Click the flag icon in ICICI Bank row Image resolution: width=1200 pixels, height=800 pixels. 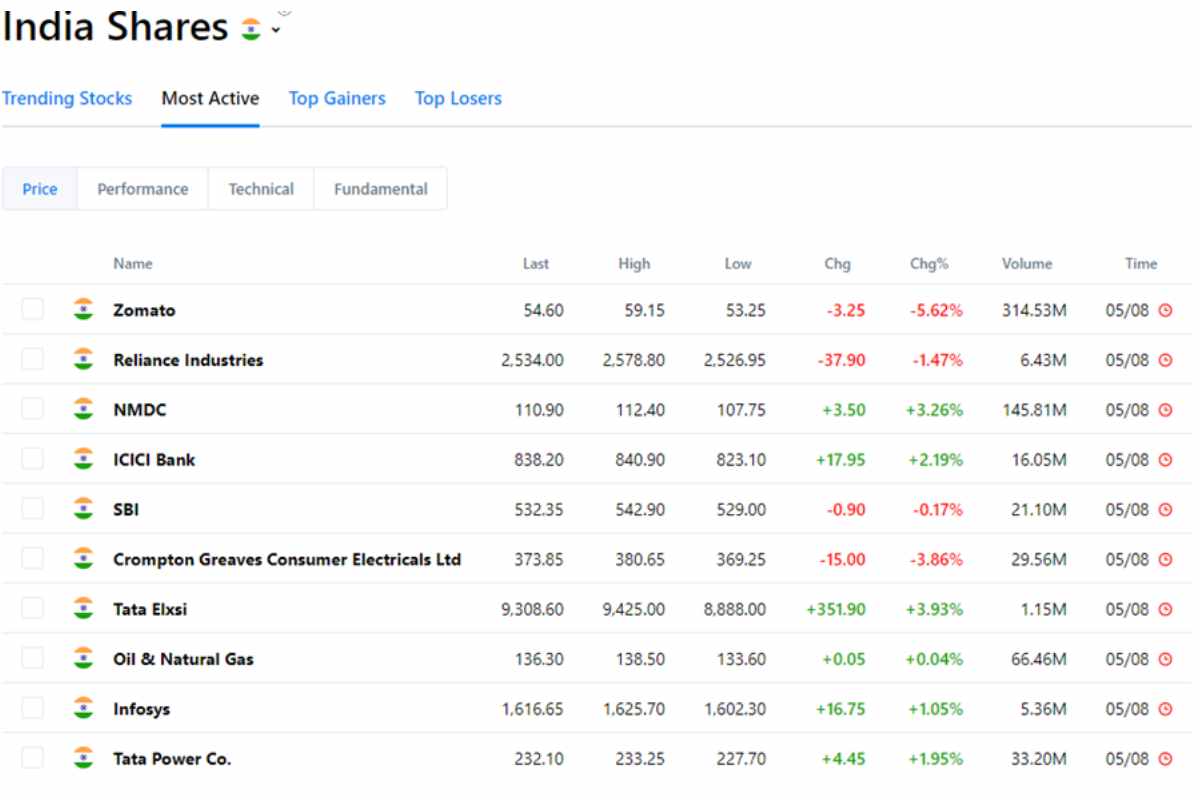[83, 460]
